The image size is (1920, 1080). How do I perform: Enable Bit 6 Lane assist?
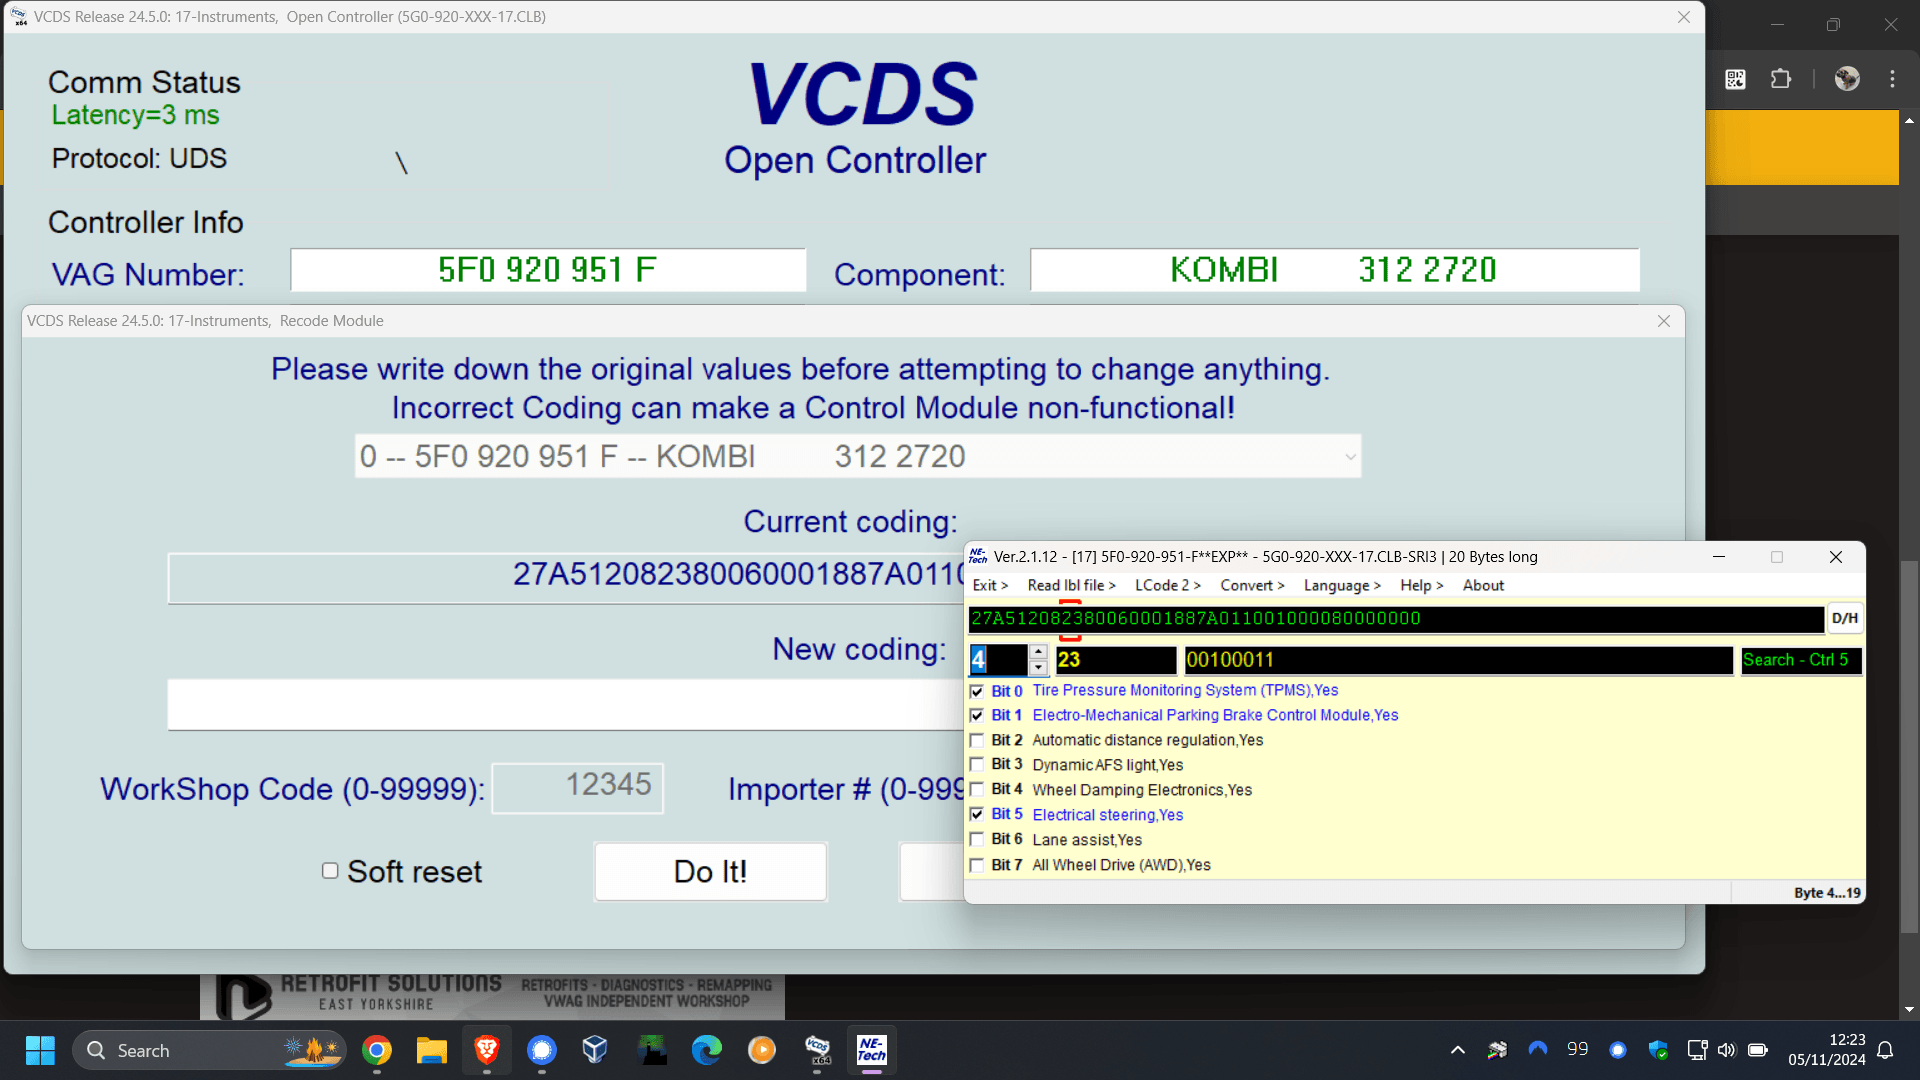click(977, 840)
